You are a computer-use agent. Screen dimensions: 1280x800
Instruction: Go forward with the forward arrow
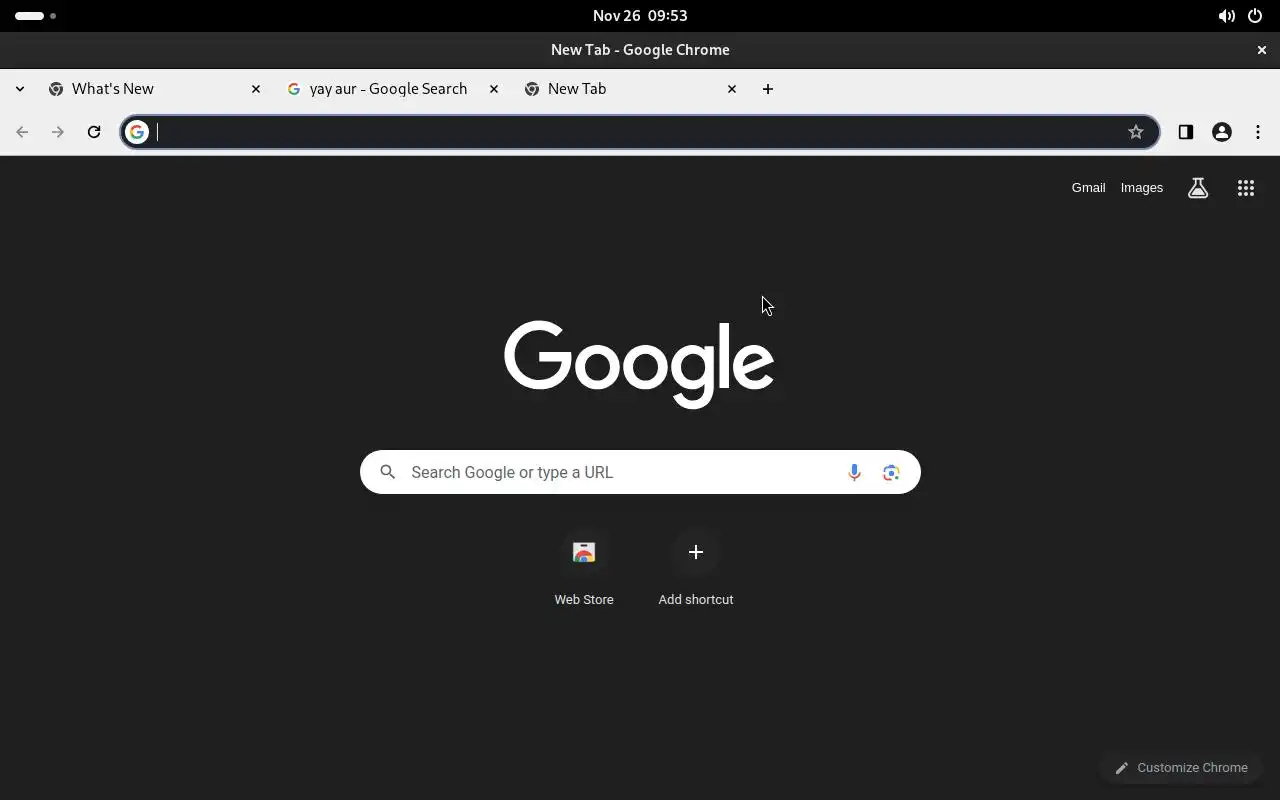point(58,132)
